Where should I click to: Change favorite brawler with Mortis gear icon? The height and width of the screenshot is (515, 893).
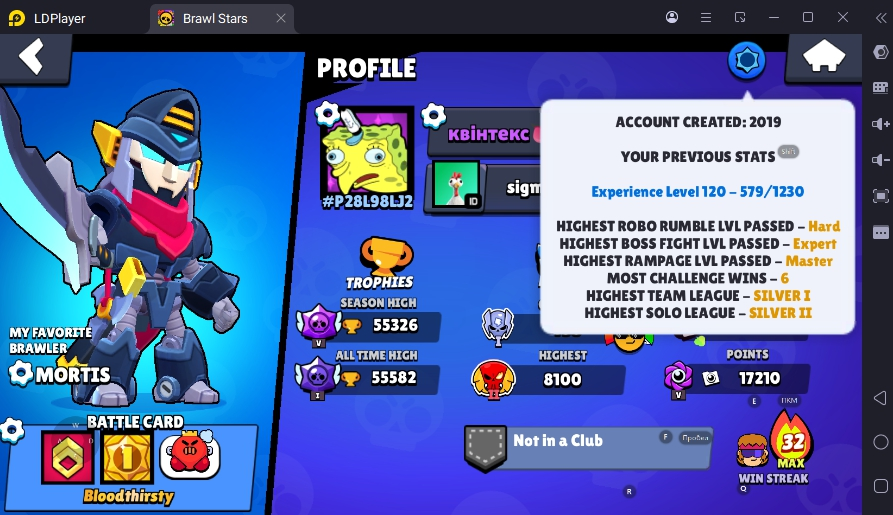pos(21,373)
